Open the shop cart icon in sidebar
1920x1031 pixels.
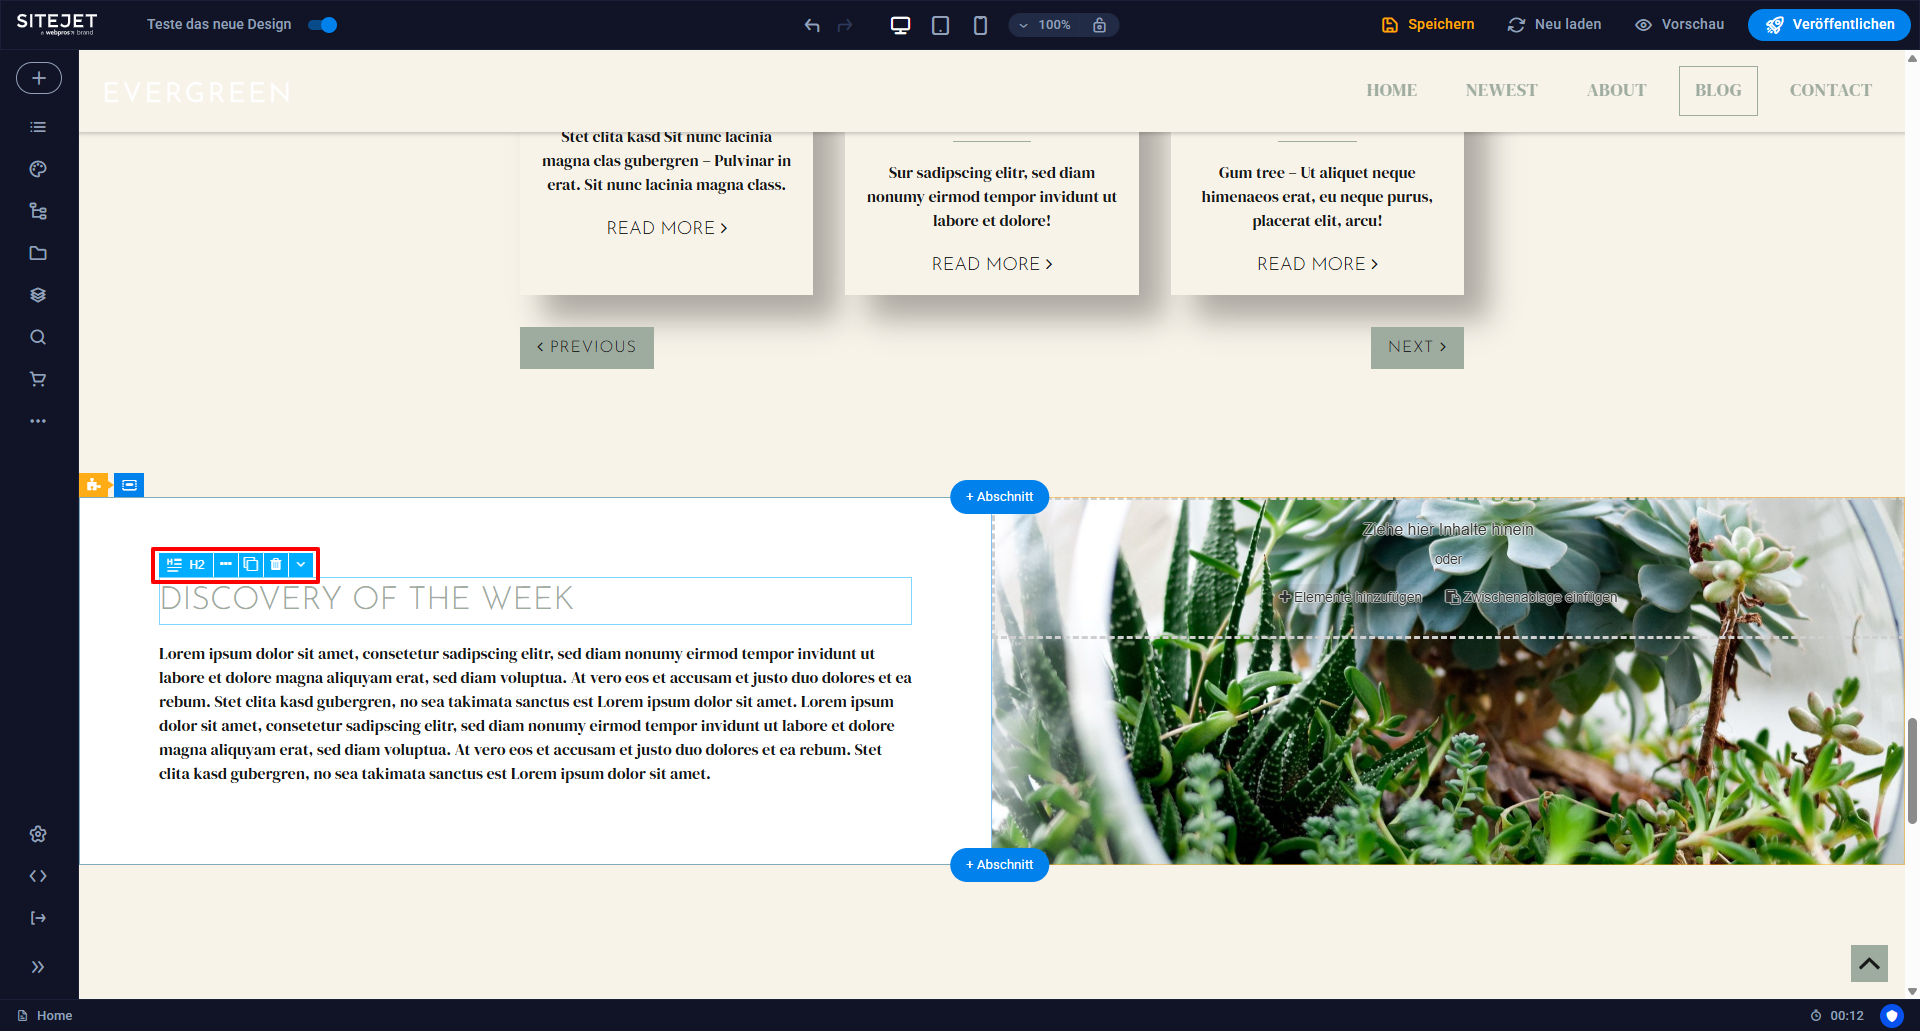[x=38, y=379]
